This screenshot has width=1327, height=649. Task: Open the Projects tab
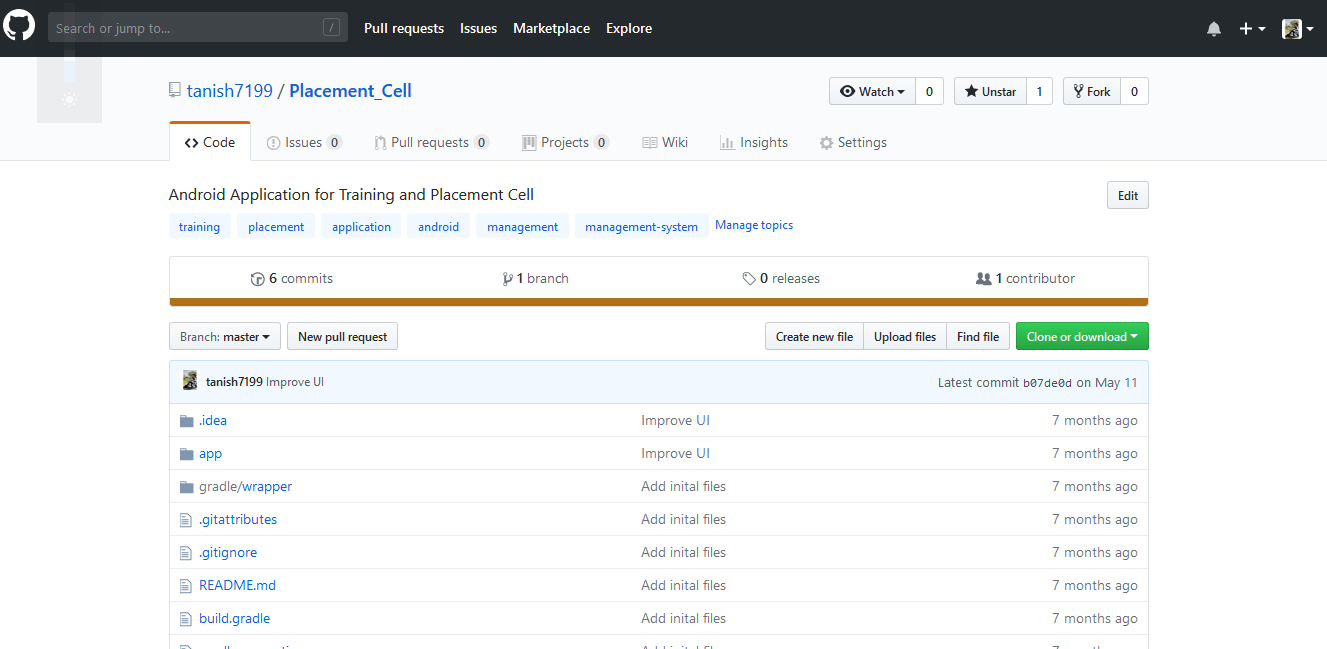click(565, 142)
